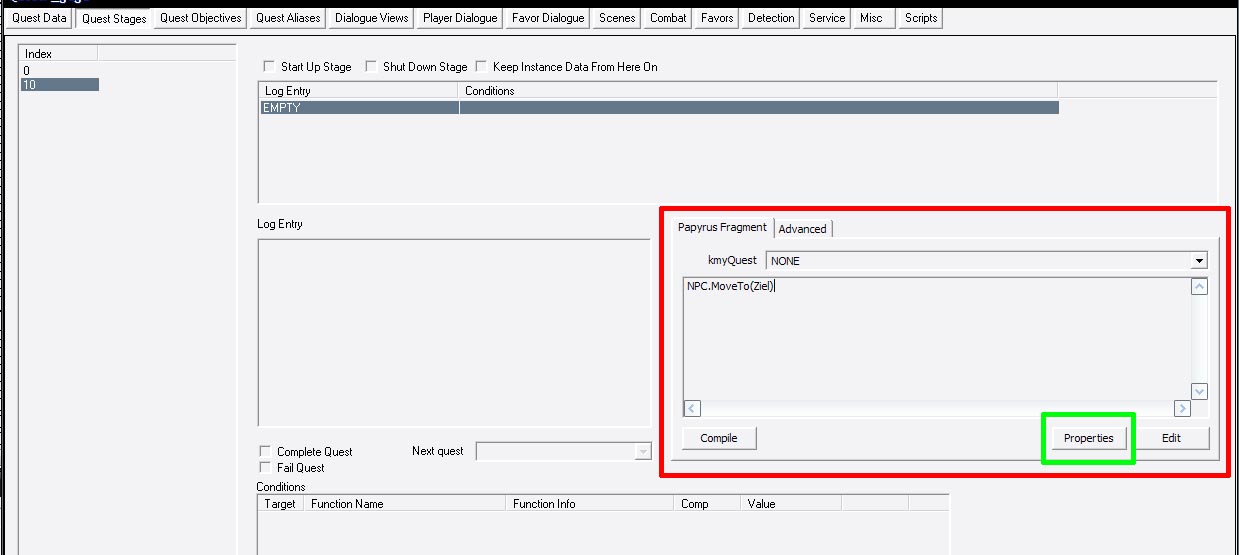Open script Properties button
The image size is (1239, 555).
pyautogui.click(x=1088, y=438)
